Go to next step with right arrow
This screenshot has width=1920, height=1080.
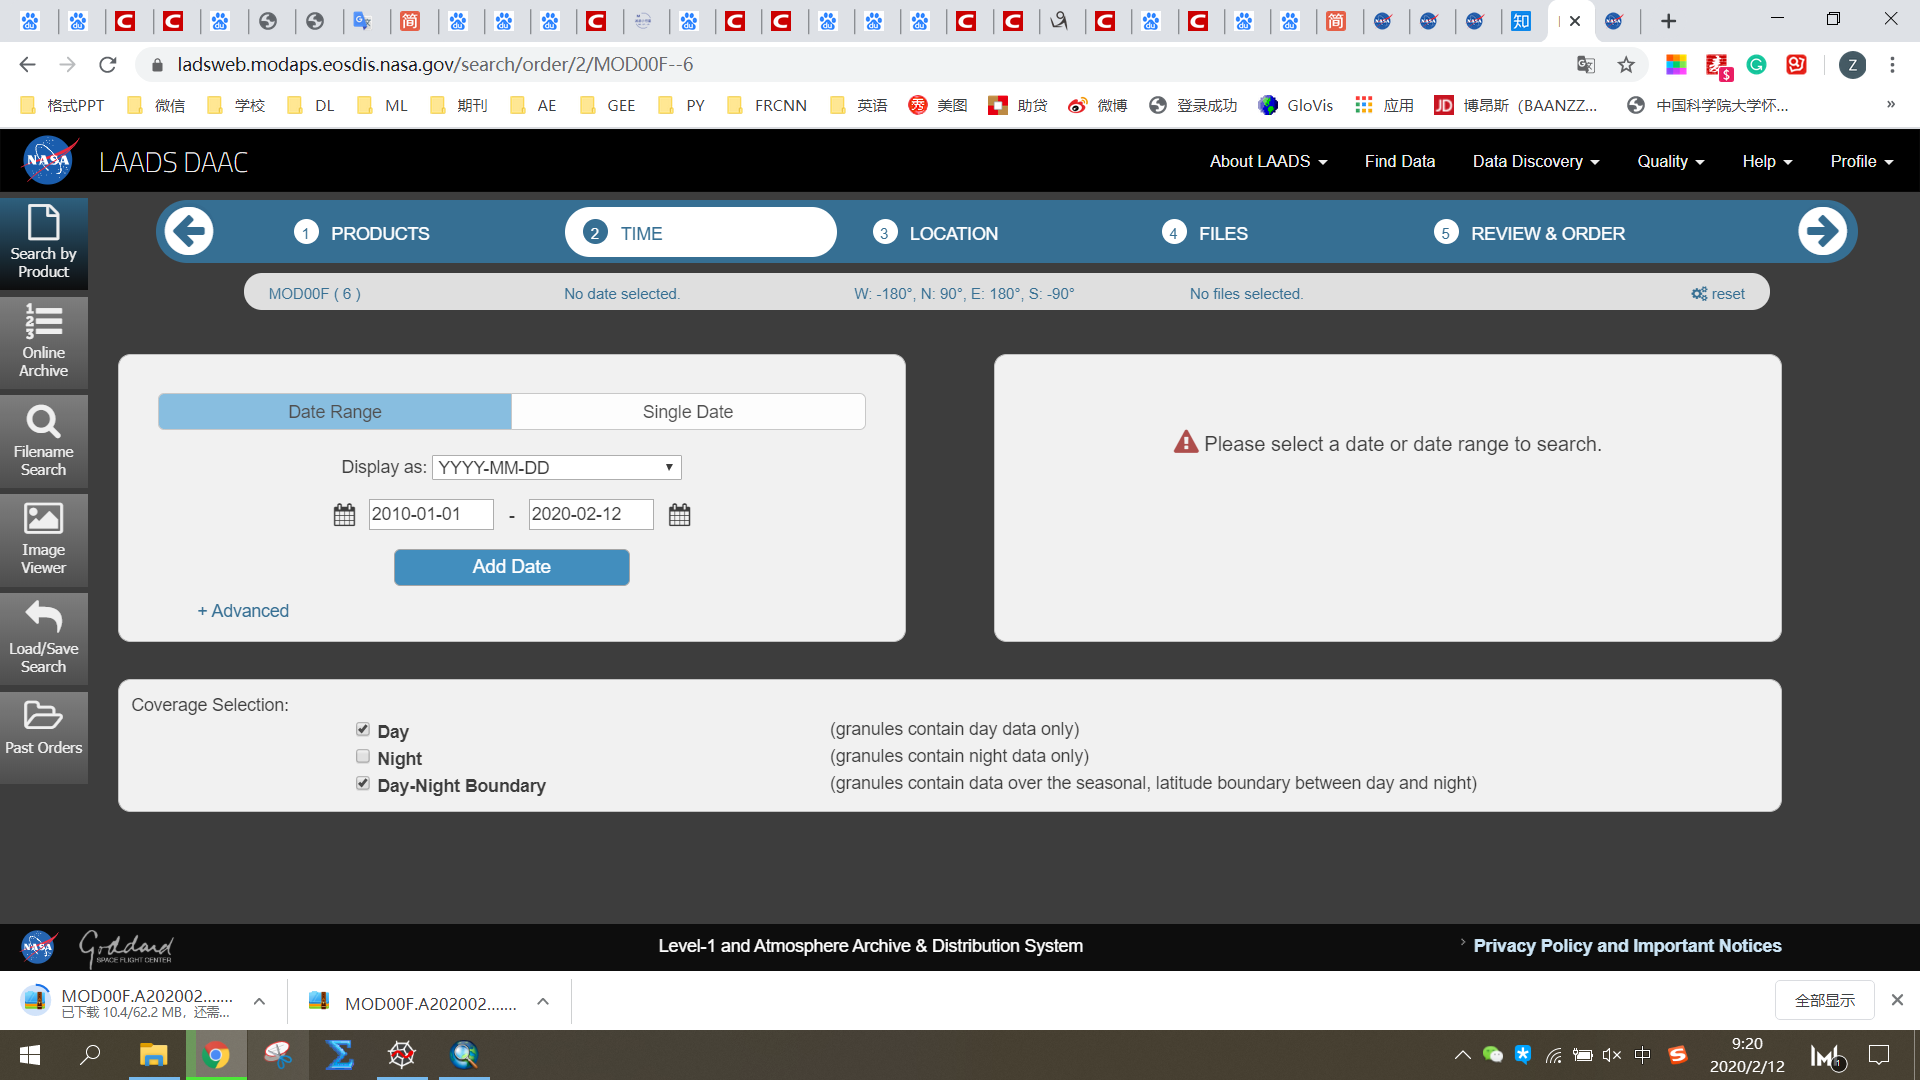tap(1821, 232)
